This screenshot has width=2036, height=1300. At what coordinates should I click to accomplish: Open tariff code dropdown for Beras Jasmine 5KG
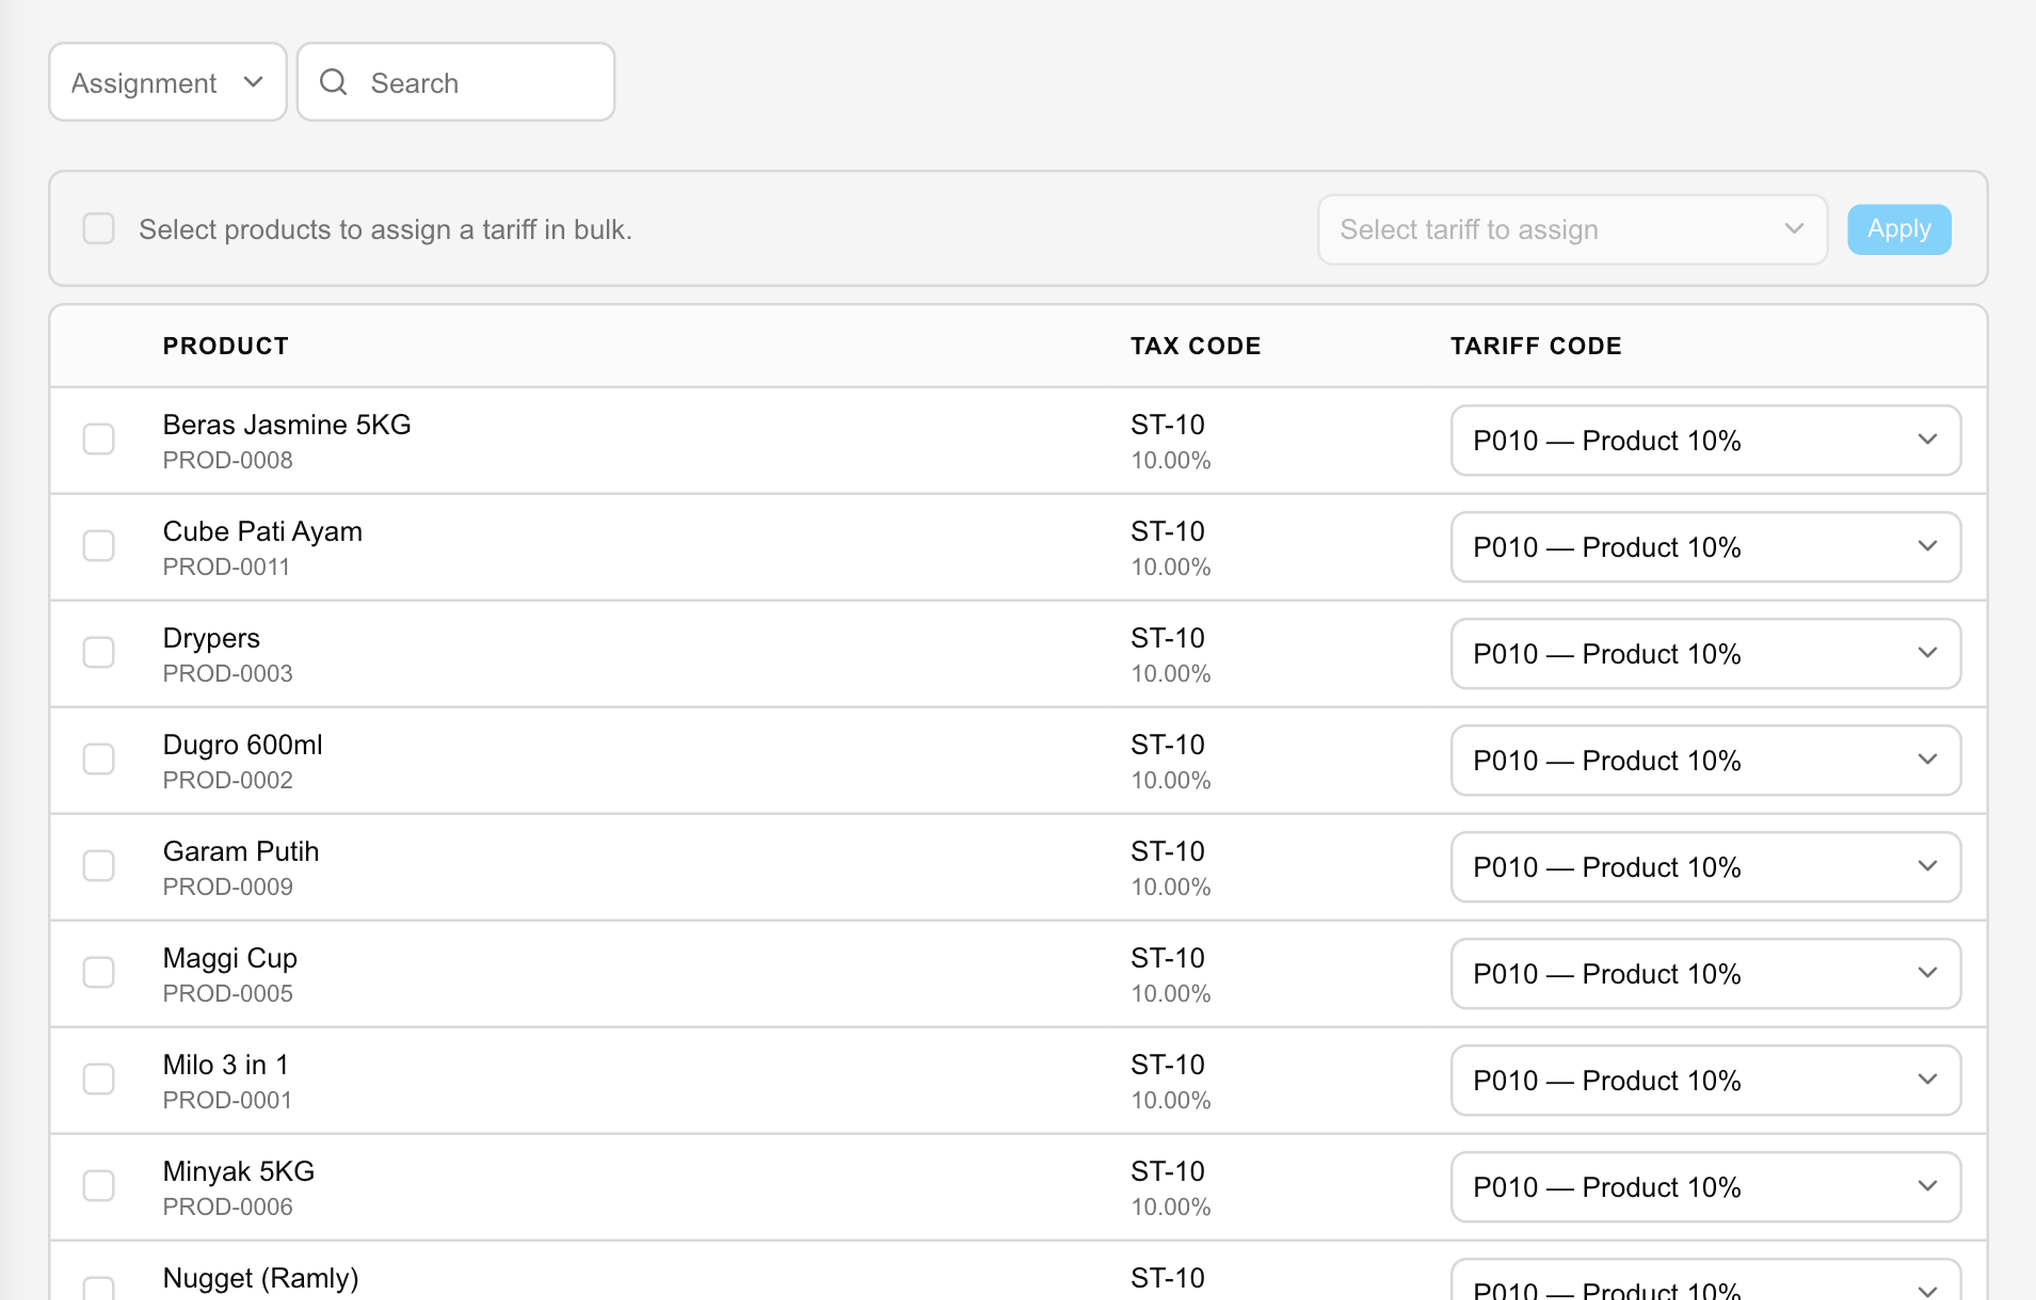(x=1705, y=440)
